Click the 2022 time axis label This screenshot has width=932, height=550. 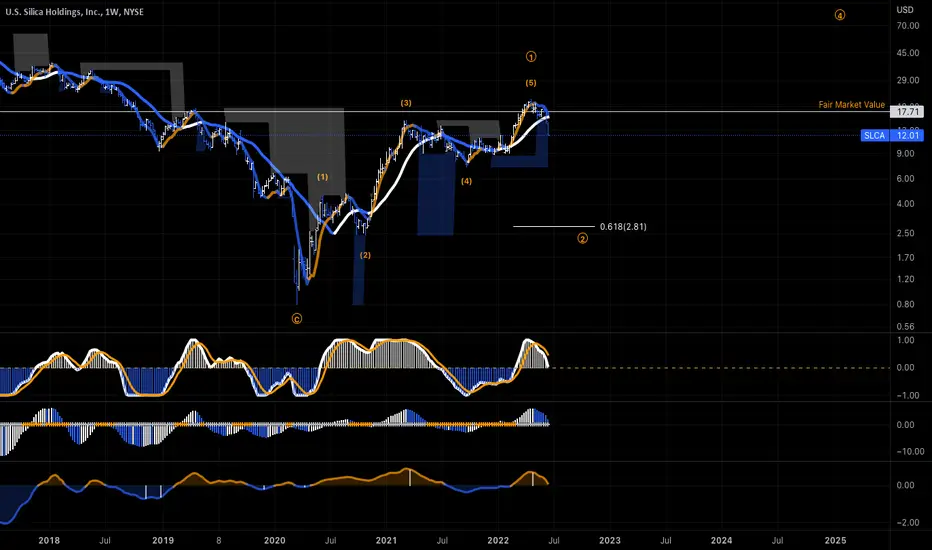coord(498,540)
